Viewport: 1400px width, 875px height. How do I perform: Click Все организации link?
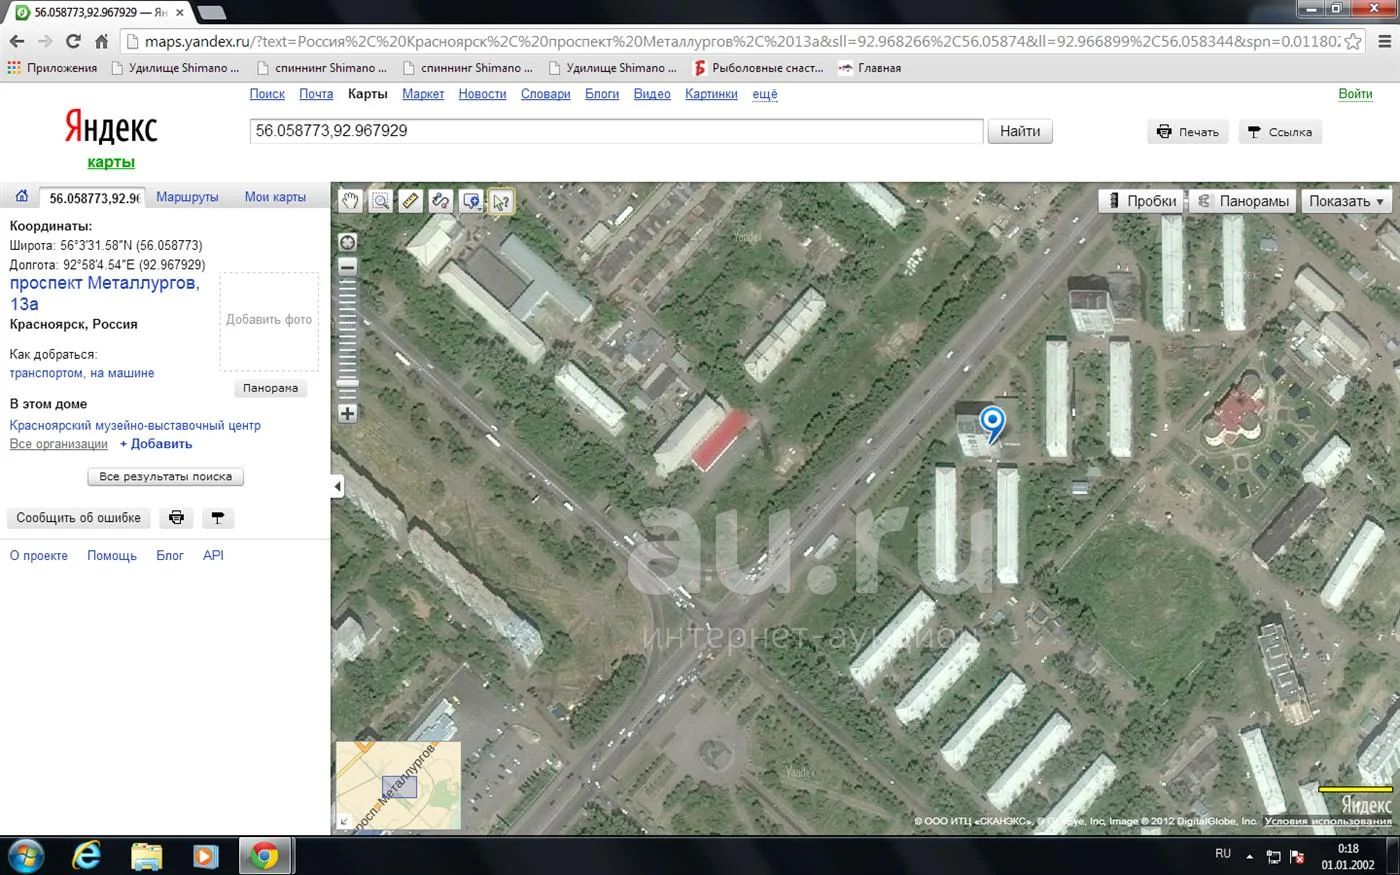pos(58,444)
